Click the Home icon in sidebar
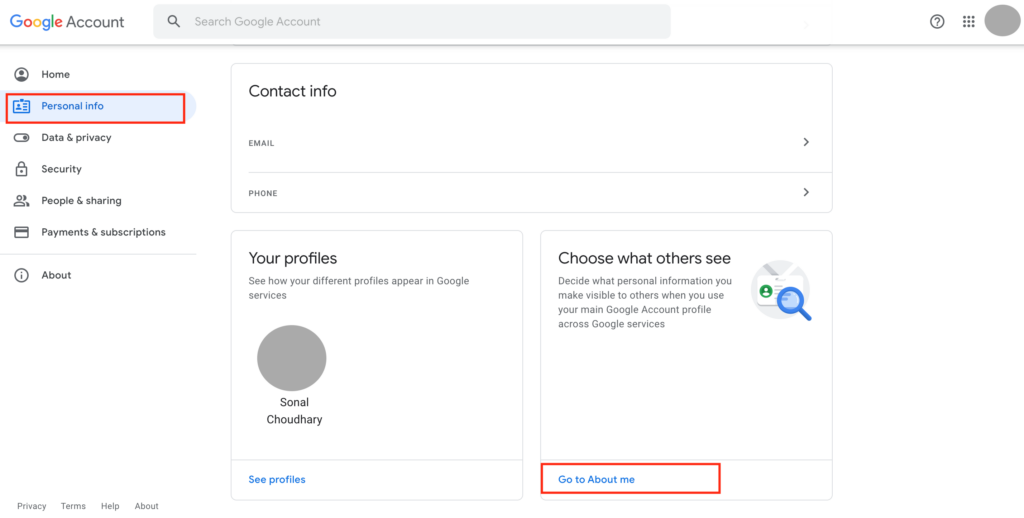 tap(21, 74)
